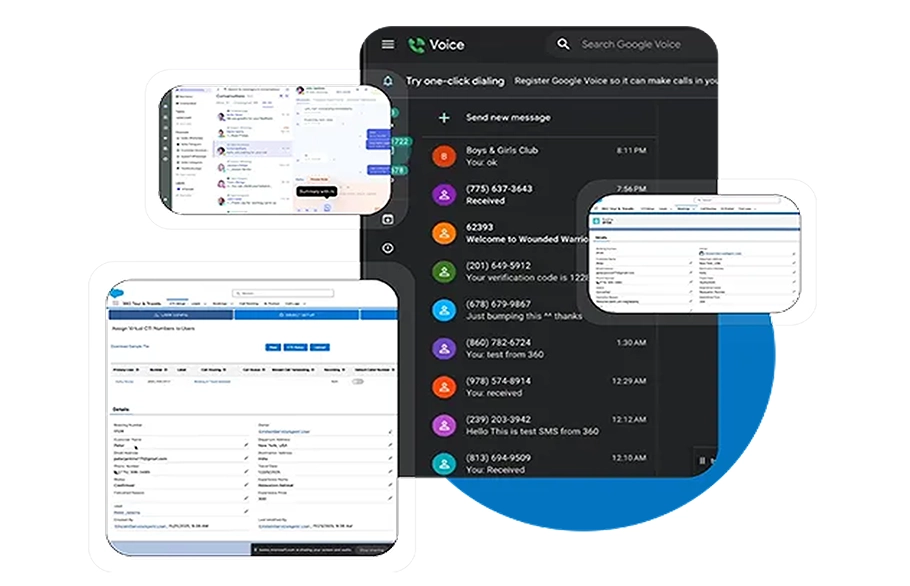This screenshot has height=586, width=910.
Task: Open the (860) 782-6724 conversation text
Action: 504,349
